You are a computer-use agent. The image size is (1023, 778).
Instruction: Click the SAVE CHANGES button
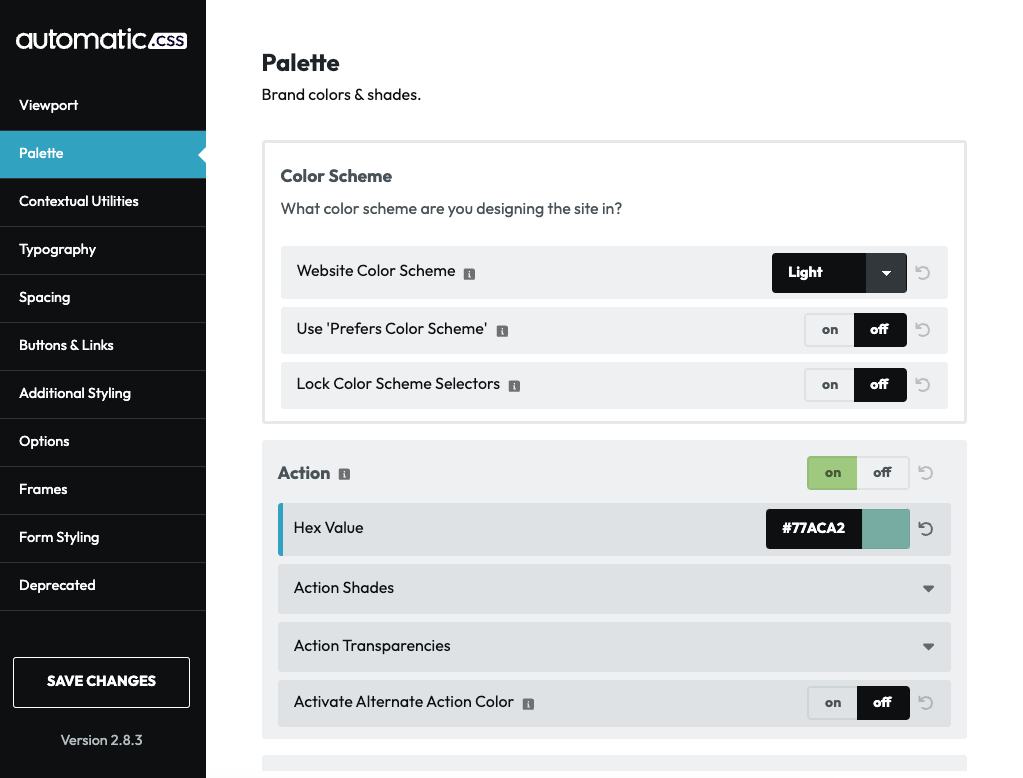pos(102,682)
